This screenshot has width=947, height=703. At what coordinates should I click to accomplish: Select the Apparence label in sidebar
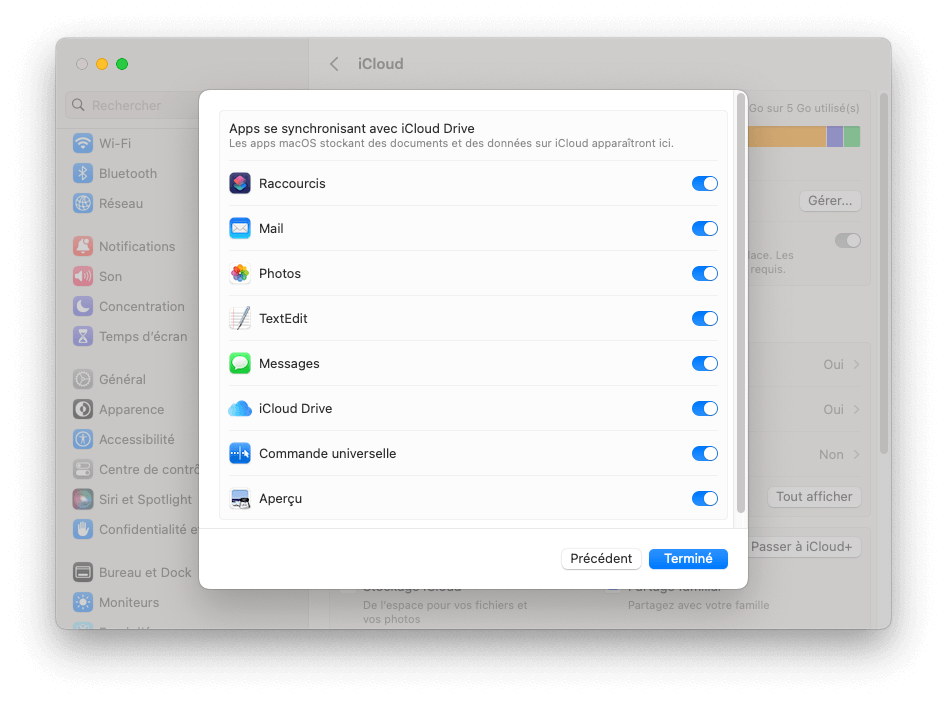tap(132, 409)
